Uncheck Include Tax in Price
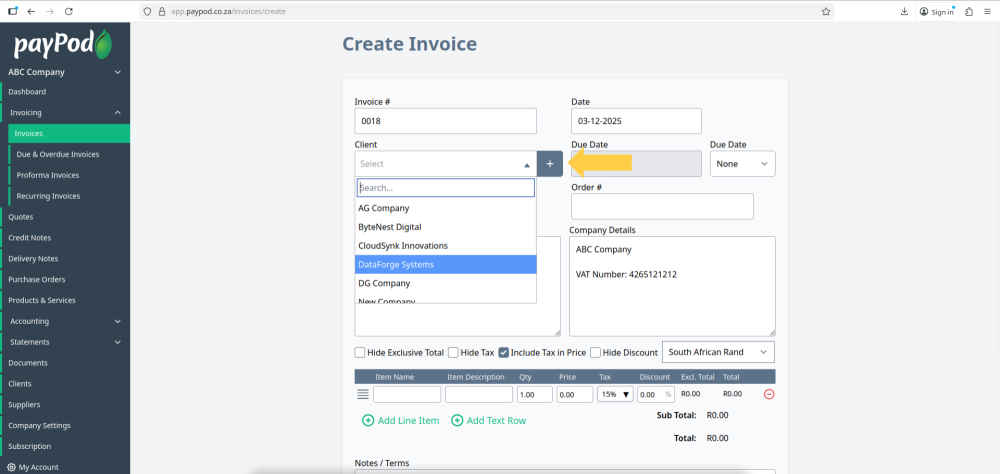The image size is (1000, 474). [x=503, y=352]
